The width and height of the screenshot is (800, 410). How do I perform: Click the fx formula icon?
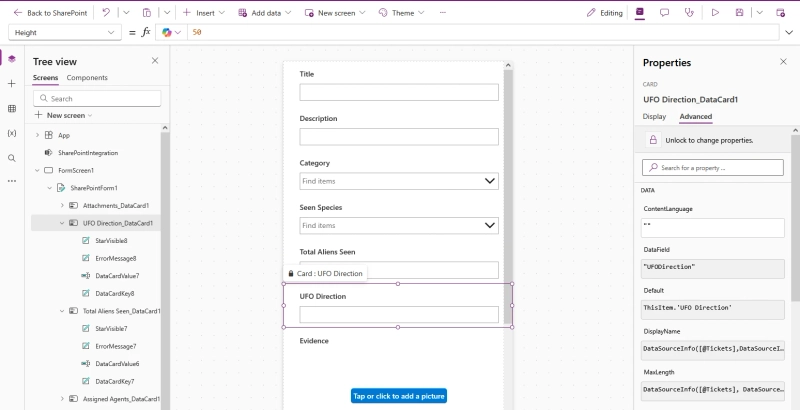point(146,32)
